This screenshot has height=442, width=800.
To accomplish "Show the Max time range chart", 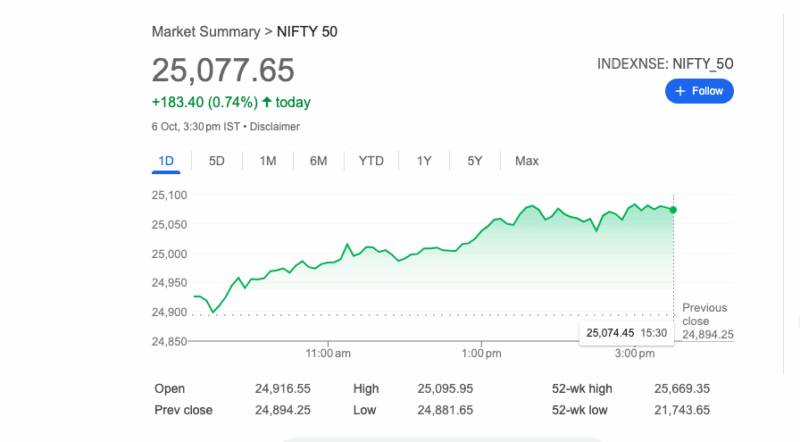I will pos(526,161).
